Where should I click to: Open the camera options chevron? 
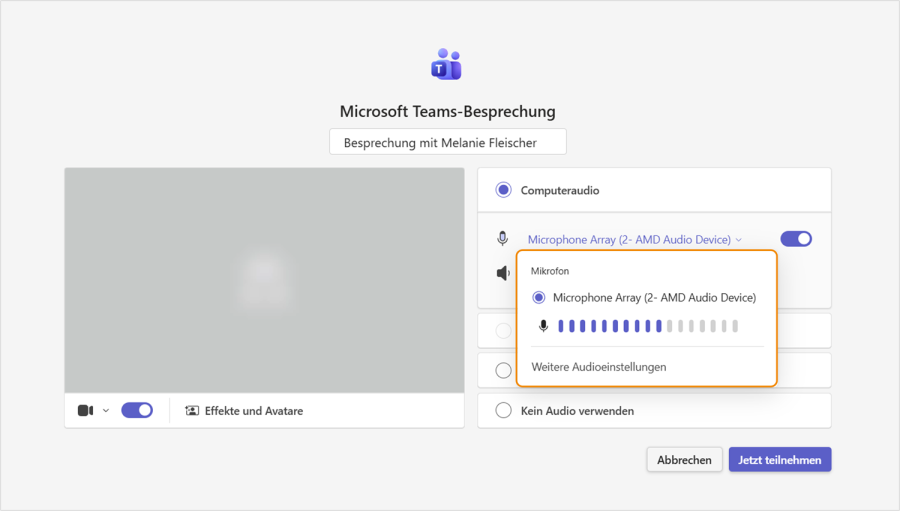coord(106,411)
